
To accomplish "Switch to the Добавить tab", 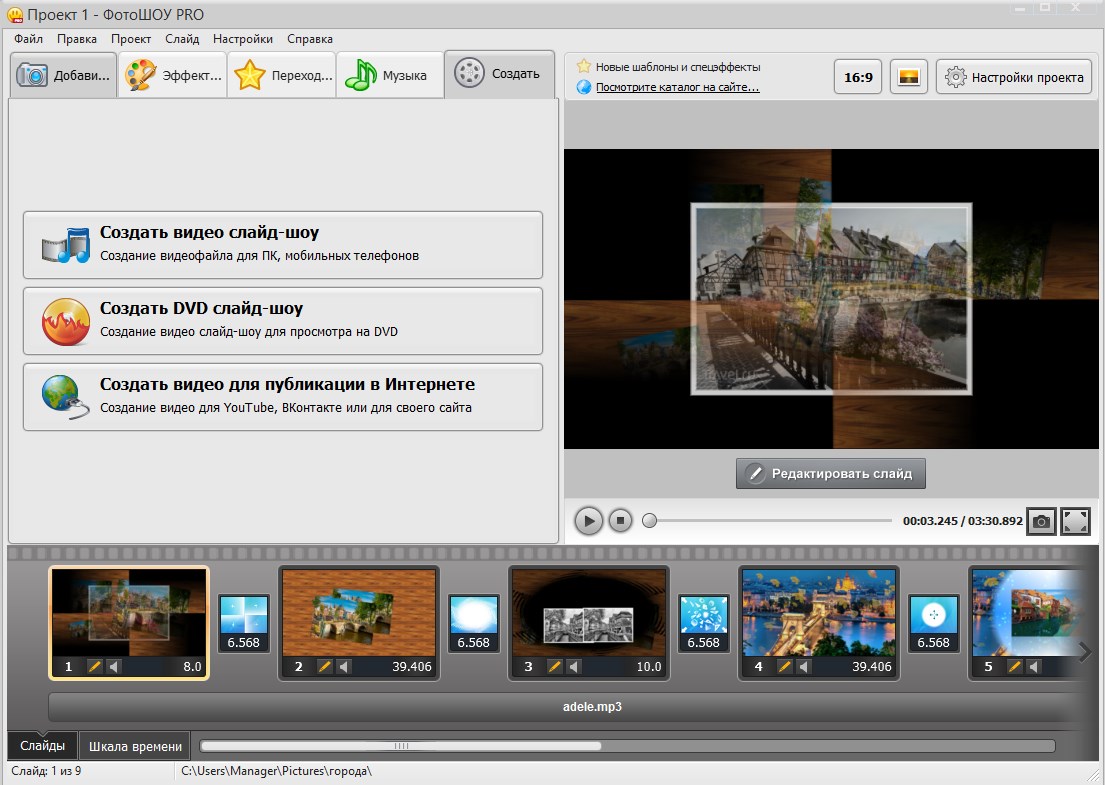I will click(63, 75).
